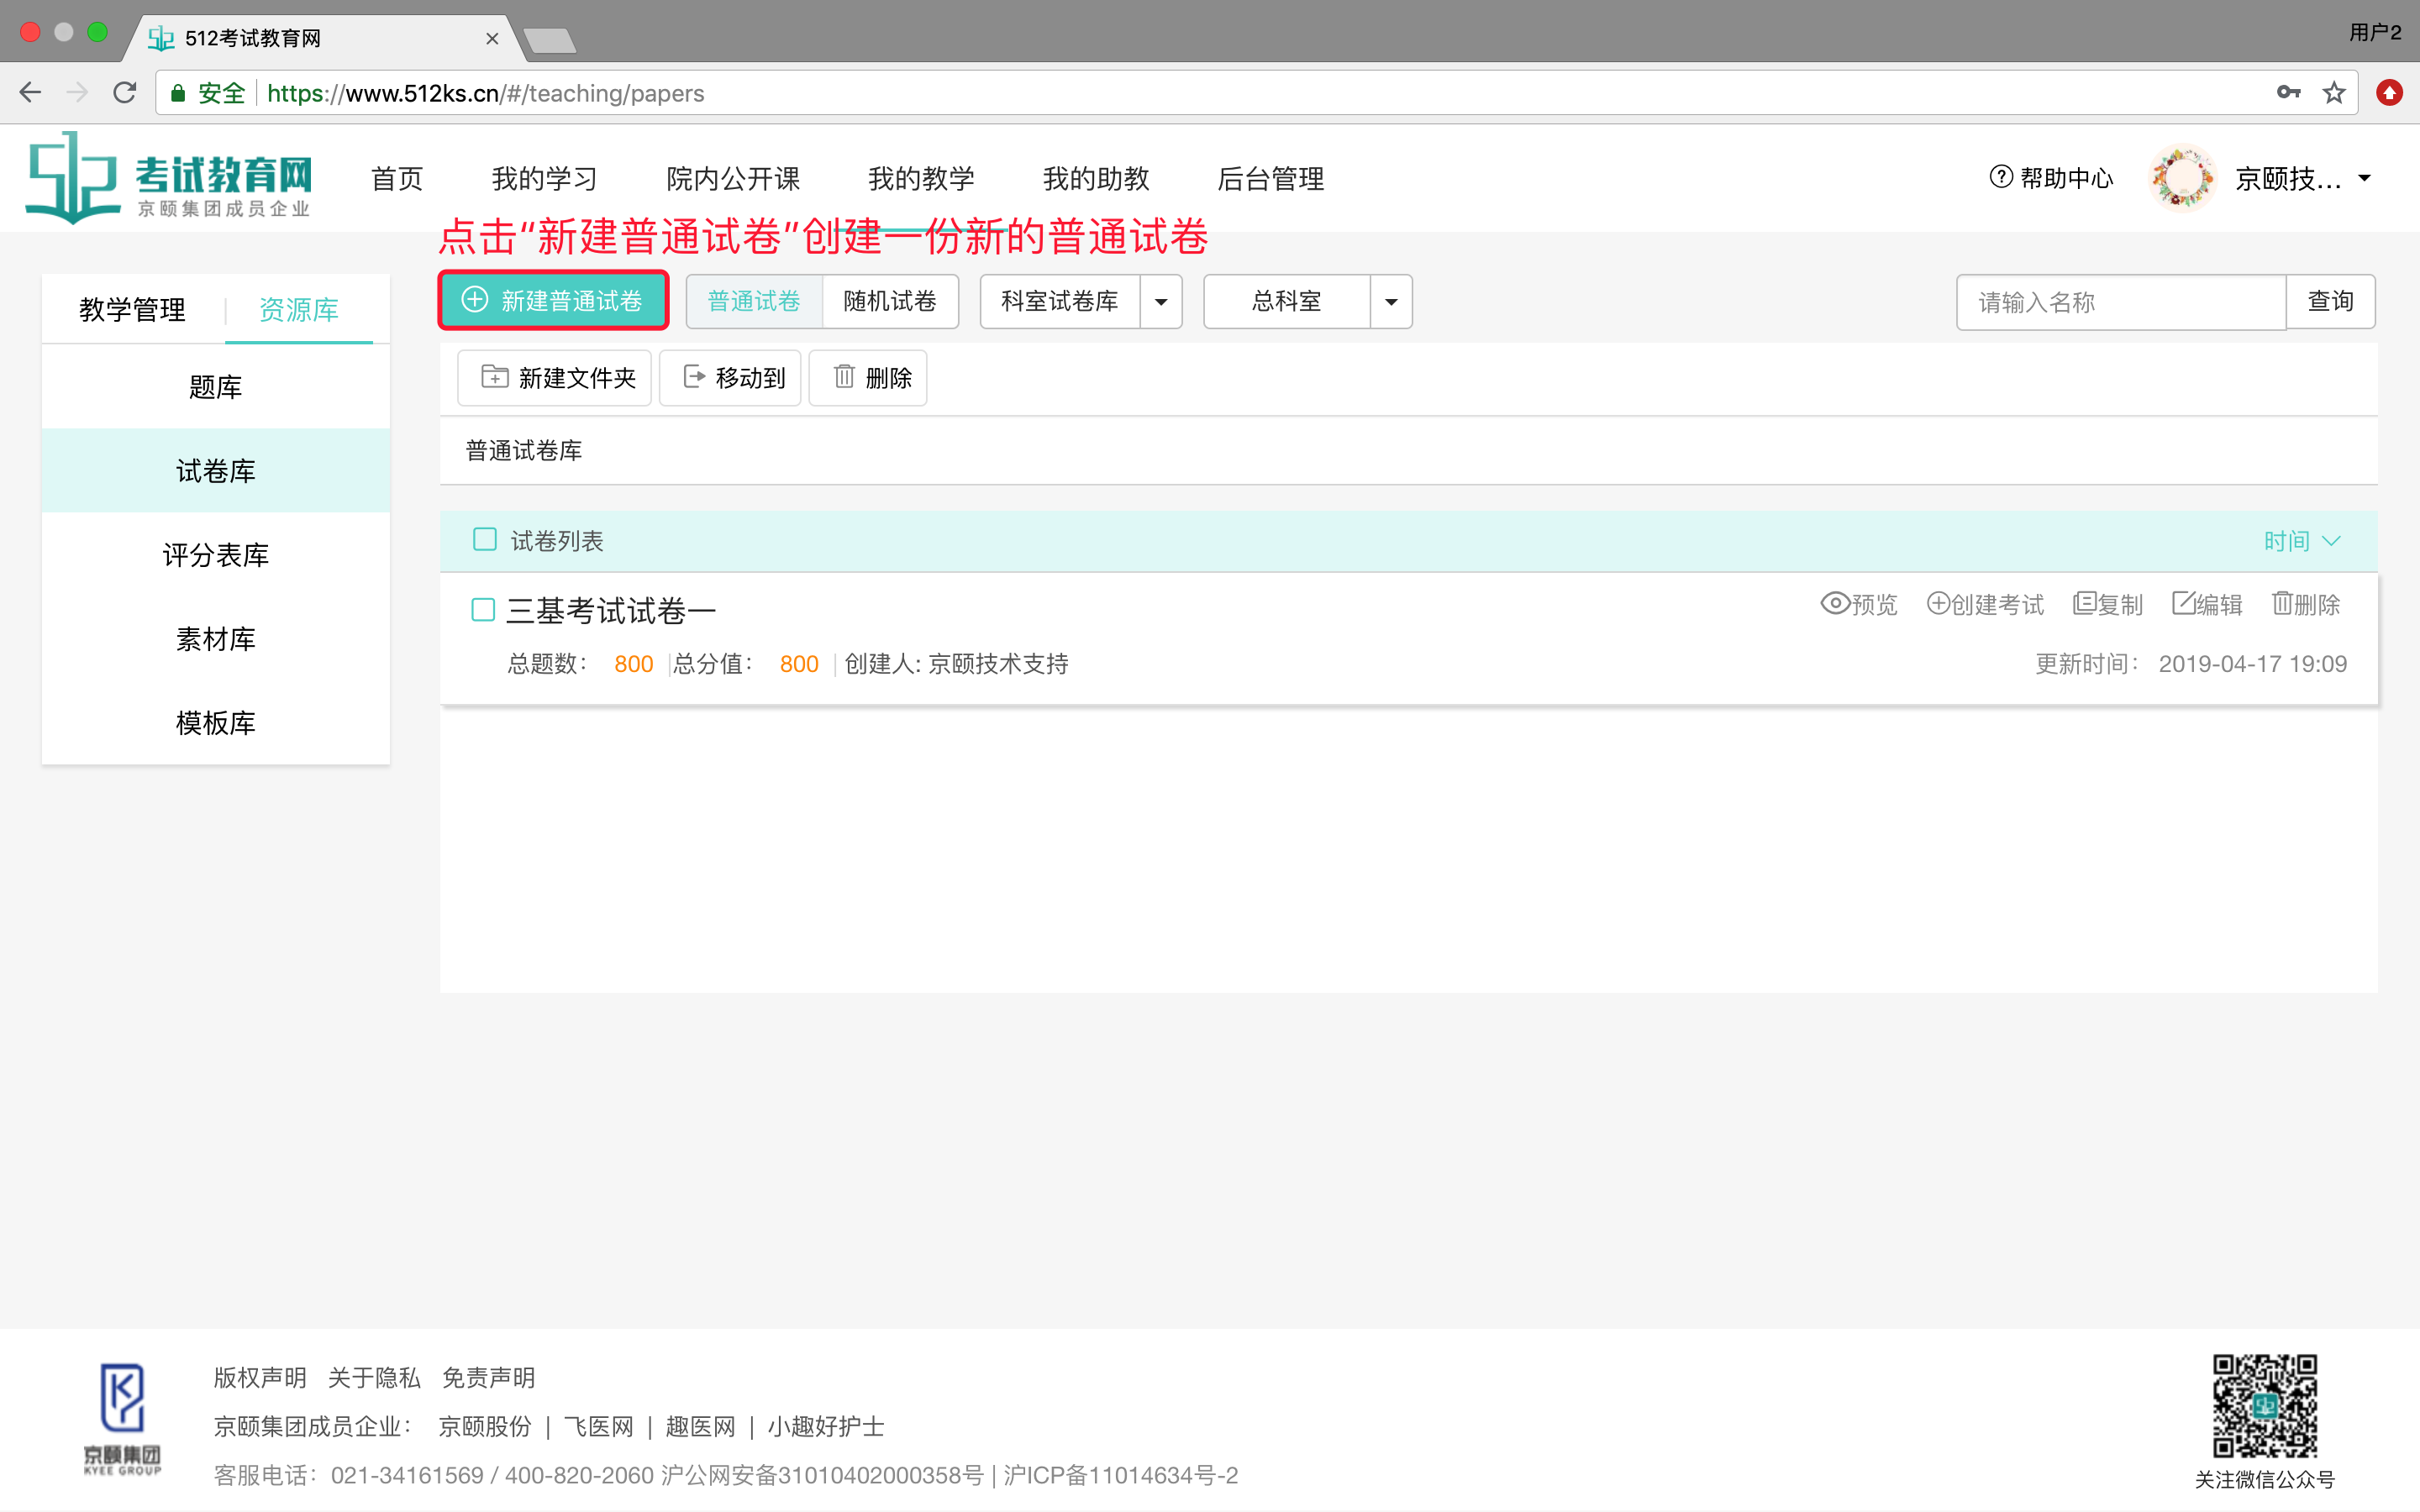Switch to the 教学管理 tab
Viewport: 2420px width, 1512px height.
point(132,310)
